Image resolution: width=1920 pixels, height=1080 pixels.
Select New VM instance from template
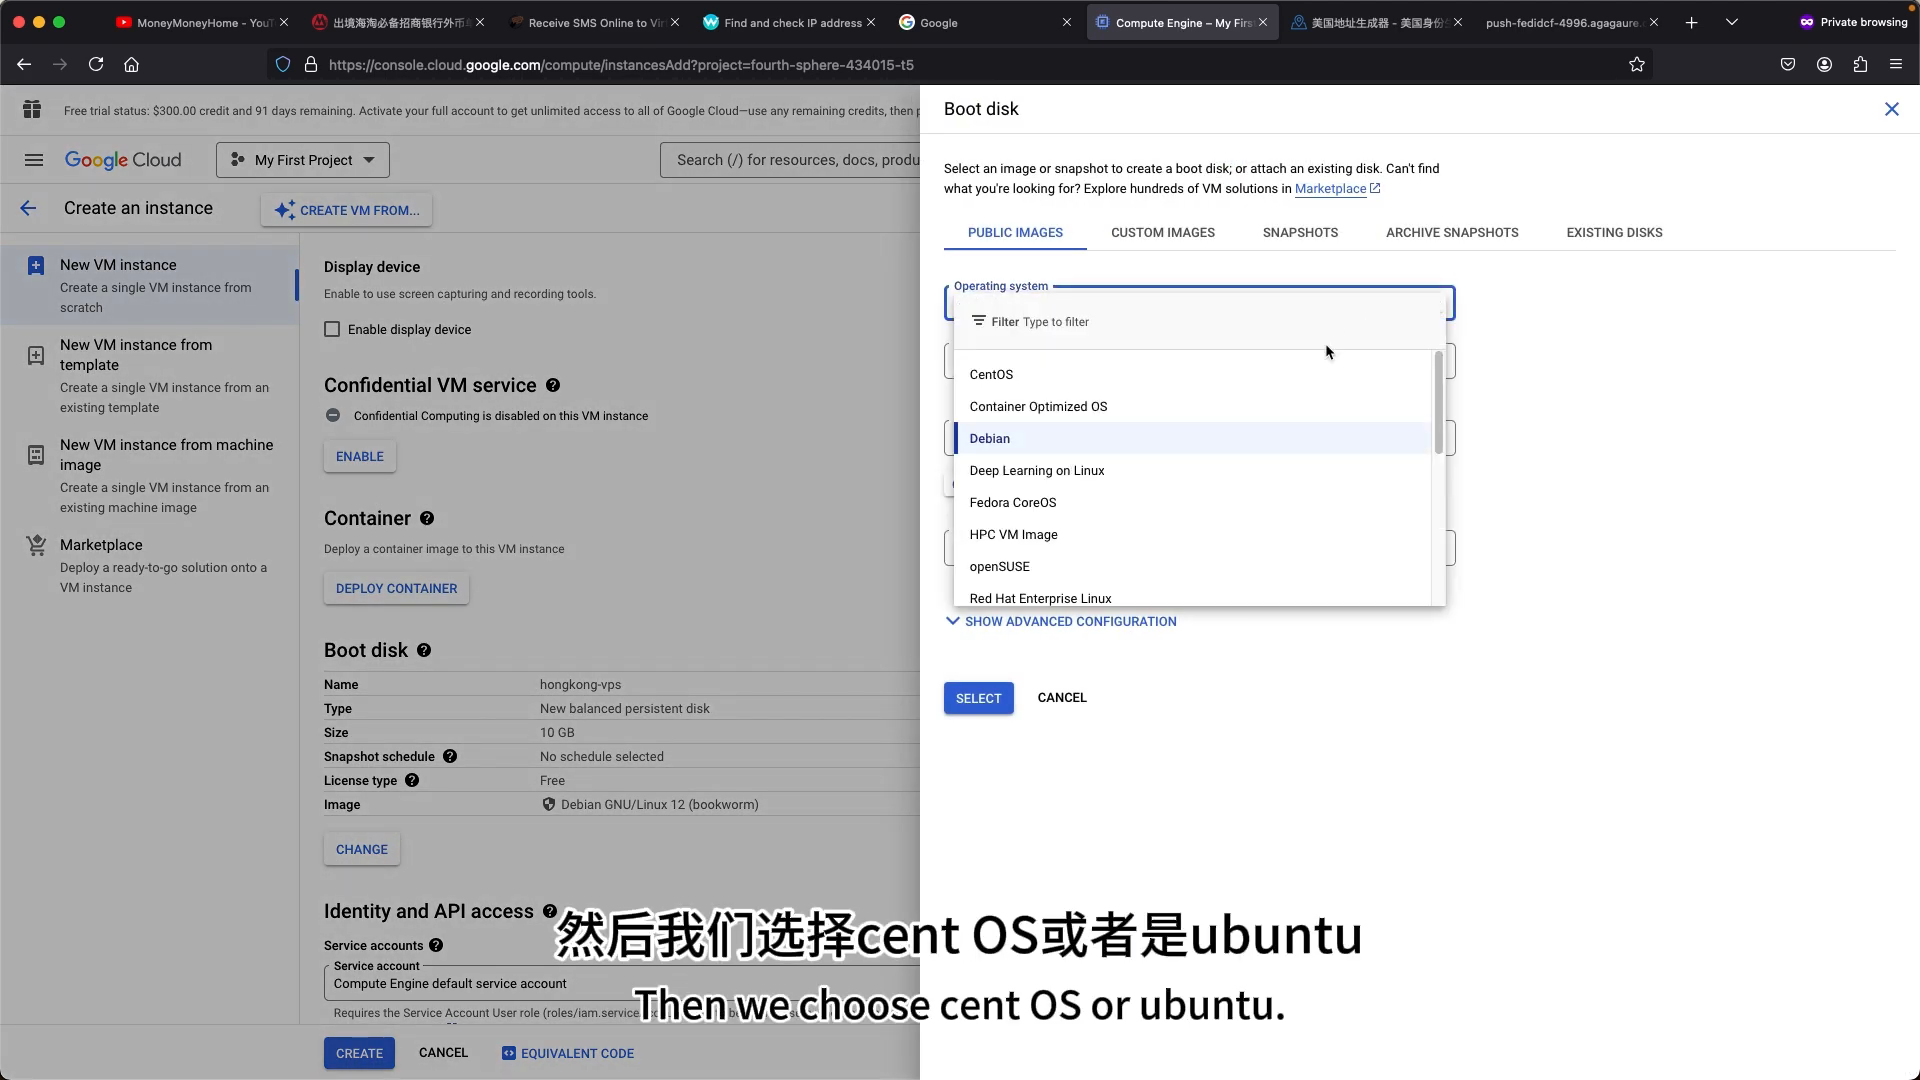pos(150,375)
